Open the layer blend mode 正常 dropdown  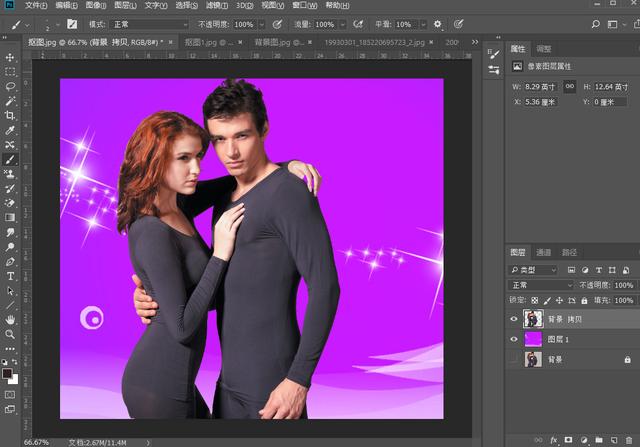[541, 285]
